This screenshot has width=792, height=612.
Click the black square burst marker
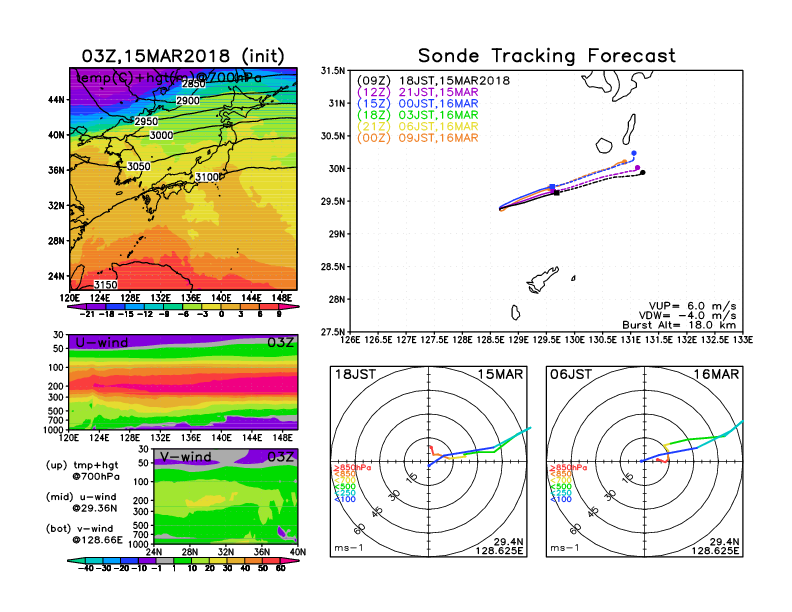[x=557, y=192]
